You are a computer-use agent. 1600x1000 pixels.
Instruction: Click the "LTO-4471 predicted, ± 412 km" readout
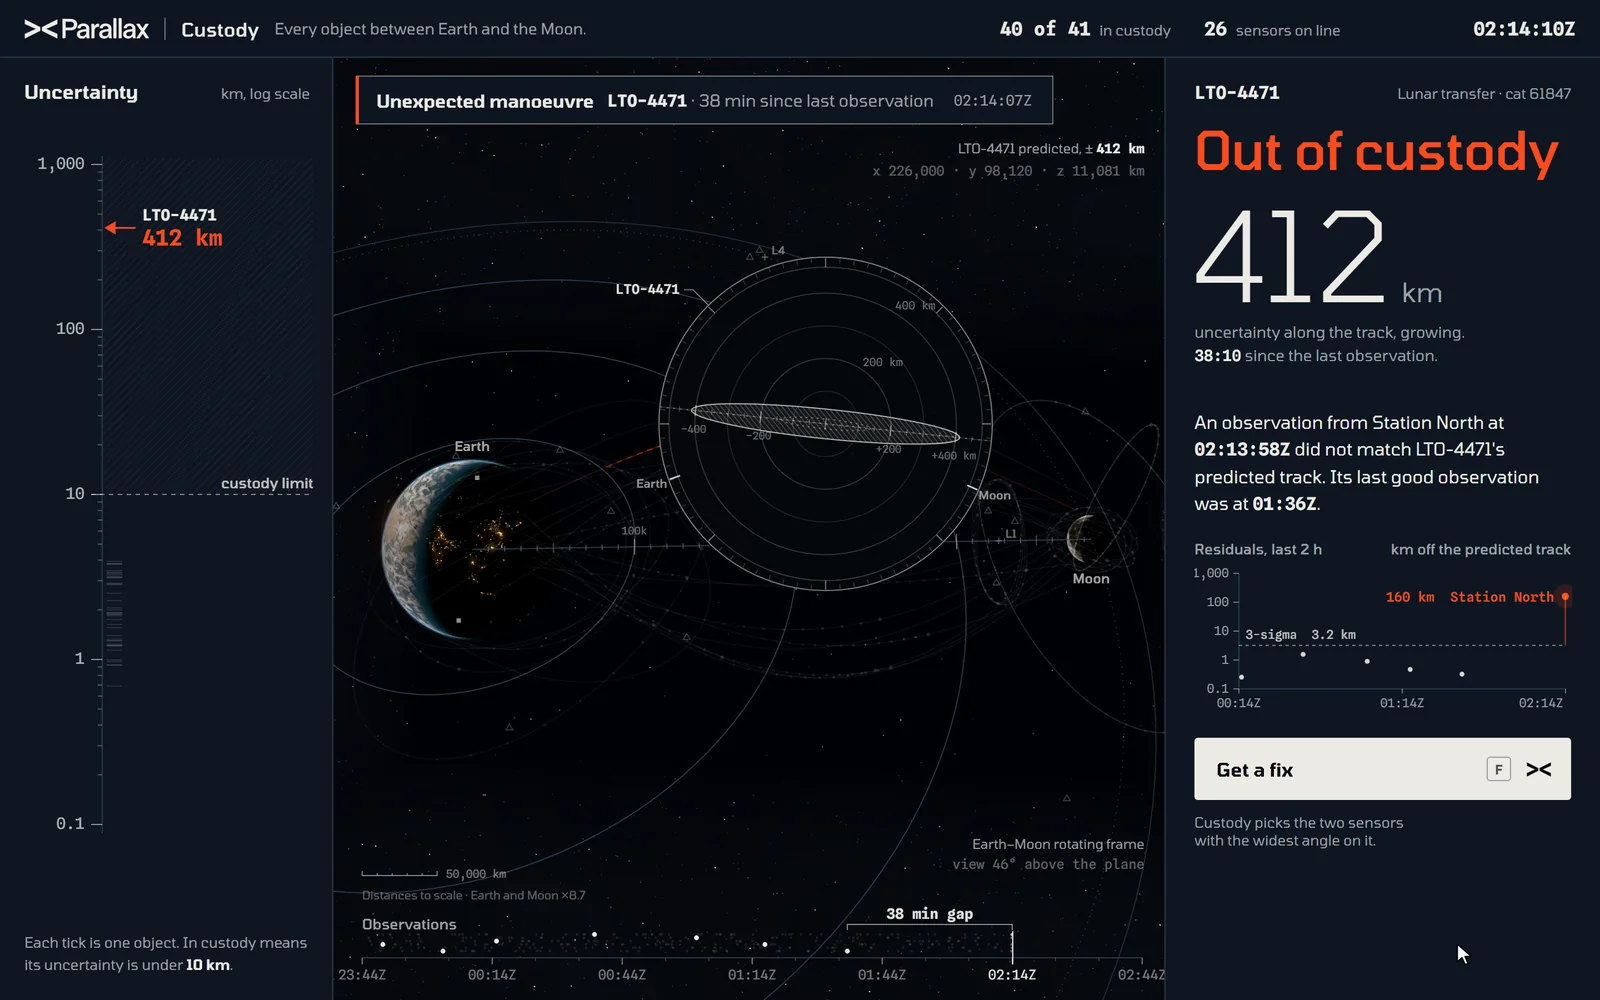coord(1051,149)
